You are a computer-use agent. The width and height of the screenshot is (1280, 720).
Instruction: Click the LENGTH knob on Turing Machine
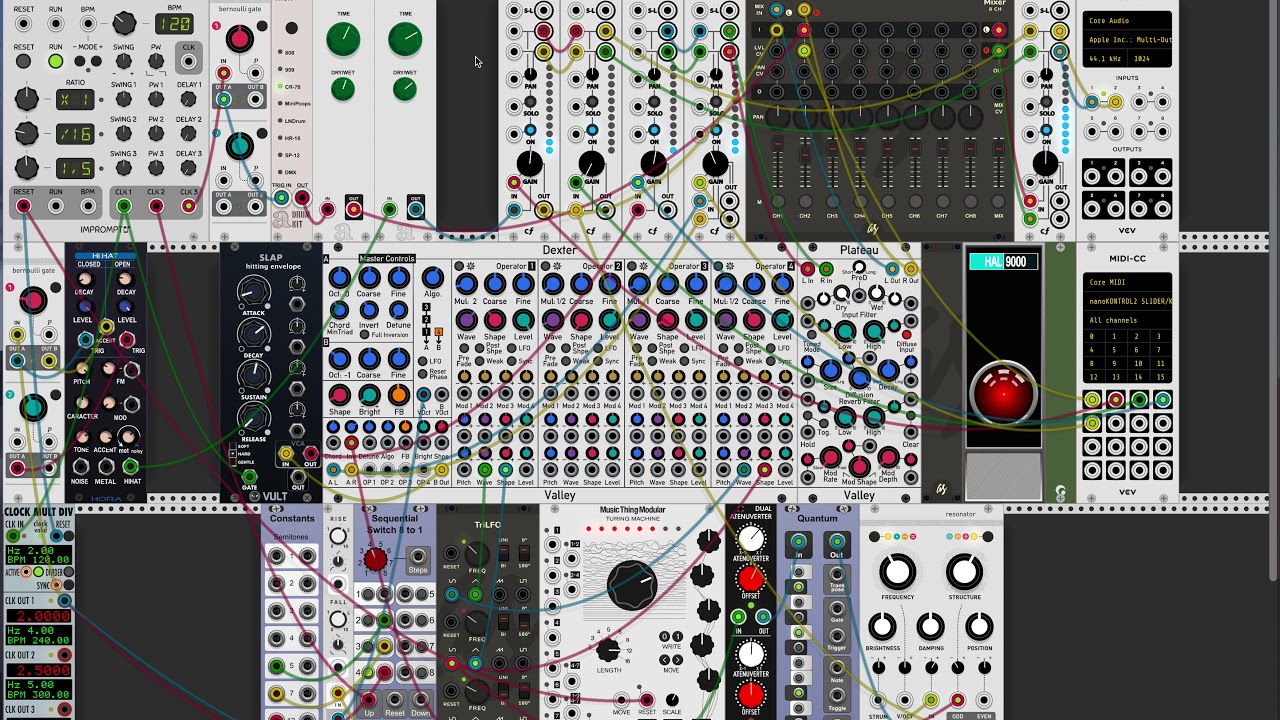point(608,650)
